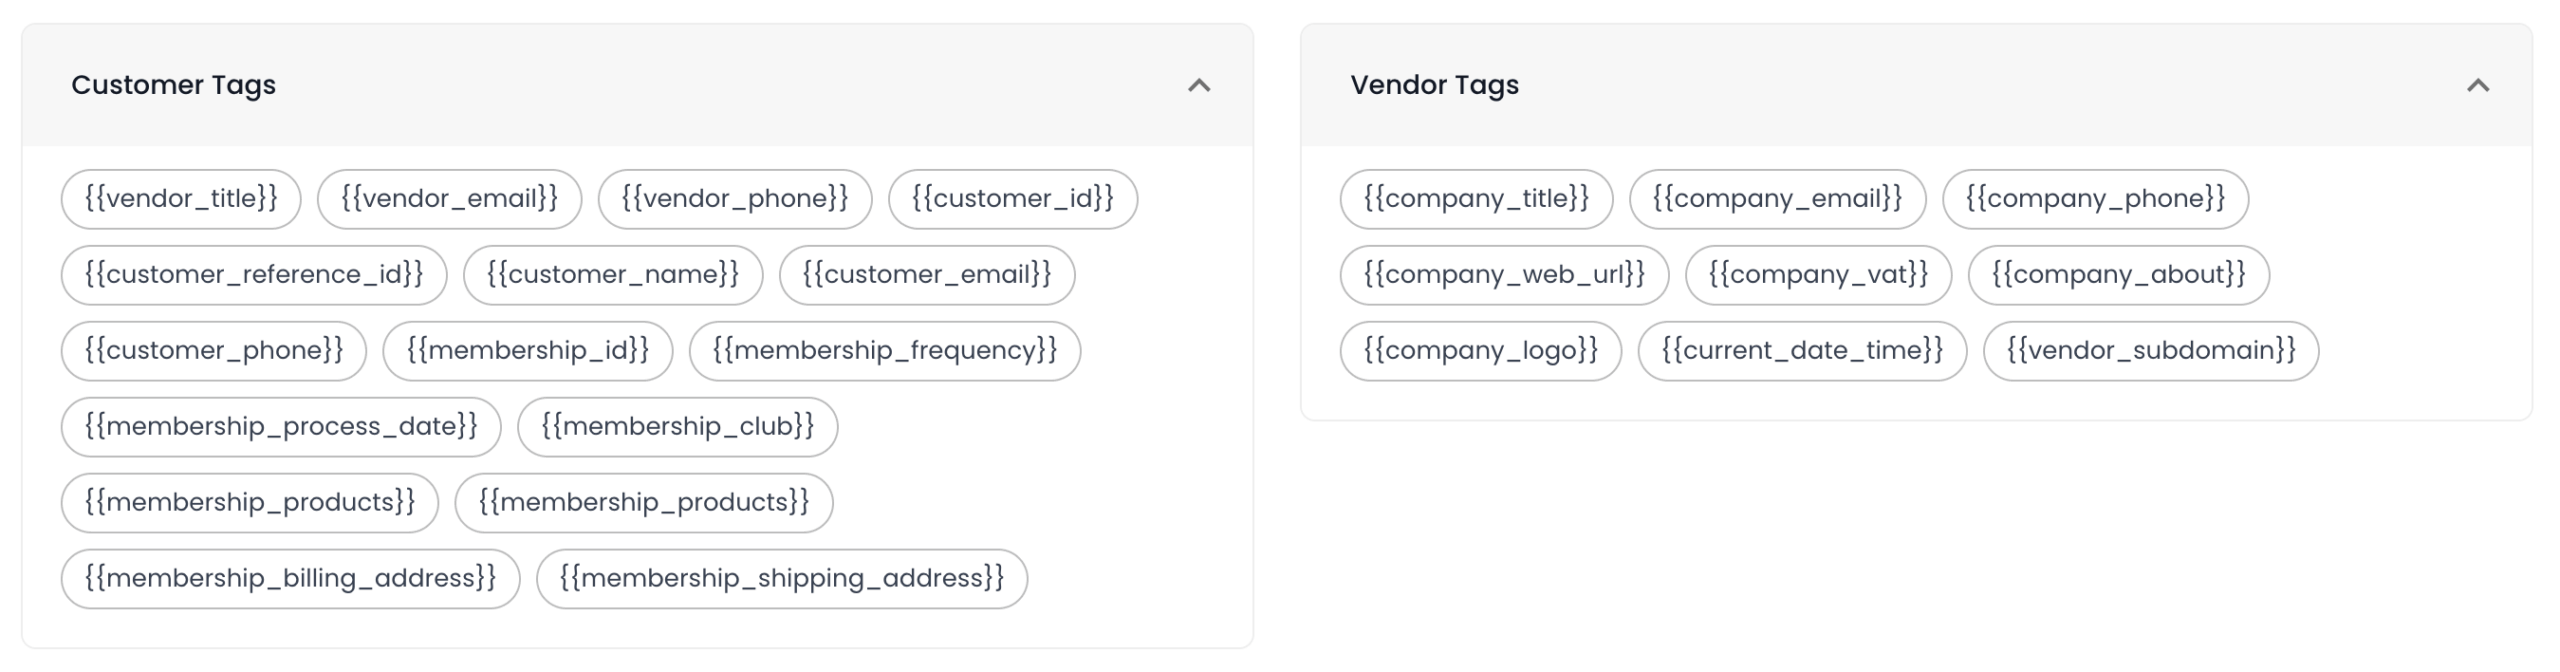Select the {{vendor_email}} tag chip

[449, 199]
